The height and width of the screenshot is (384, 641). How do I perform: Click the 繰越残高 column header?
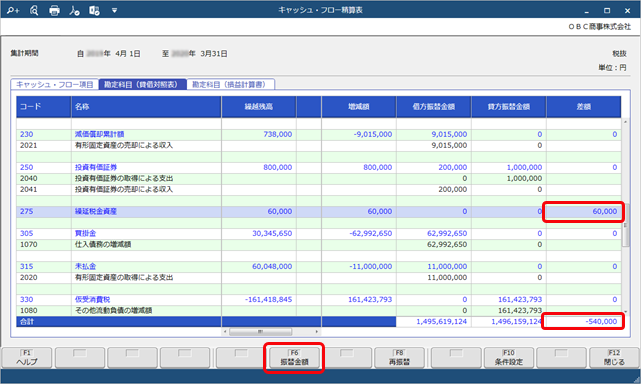tap(259, 107)
